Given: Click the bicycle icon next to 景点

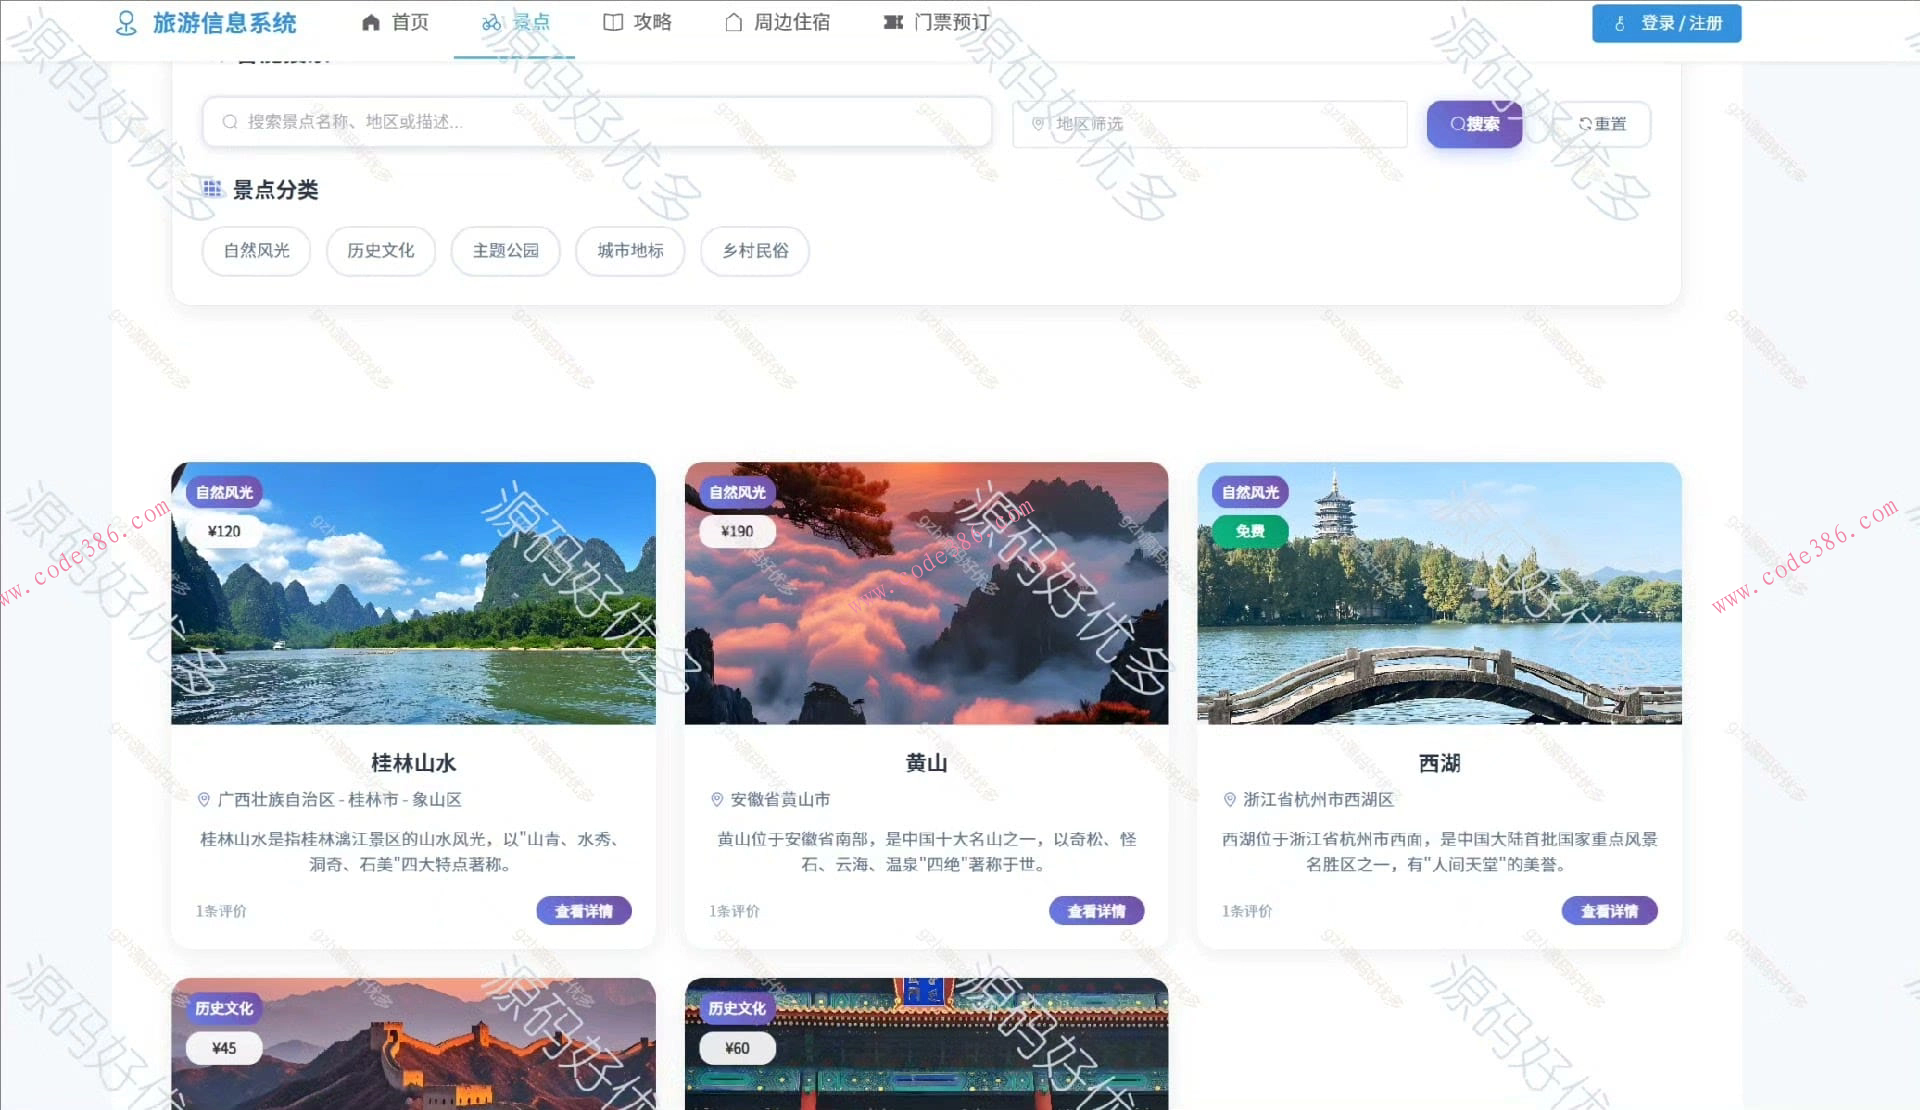Looking at the screenshot, I should tap(491, 21).
